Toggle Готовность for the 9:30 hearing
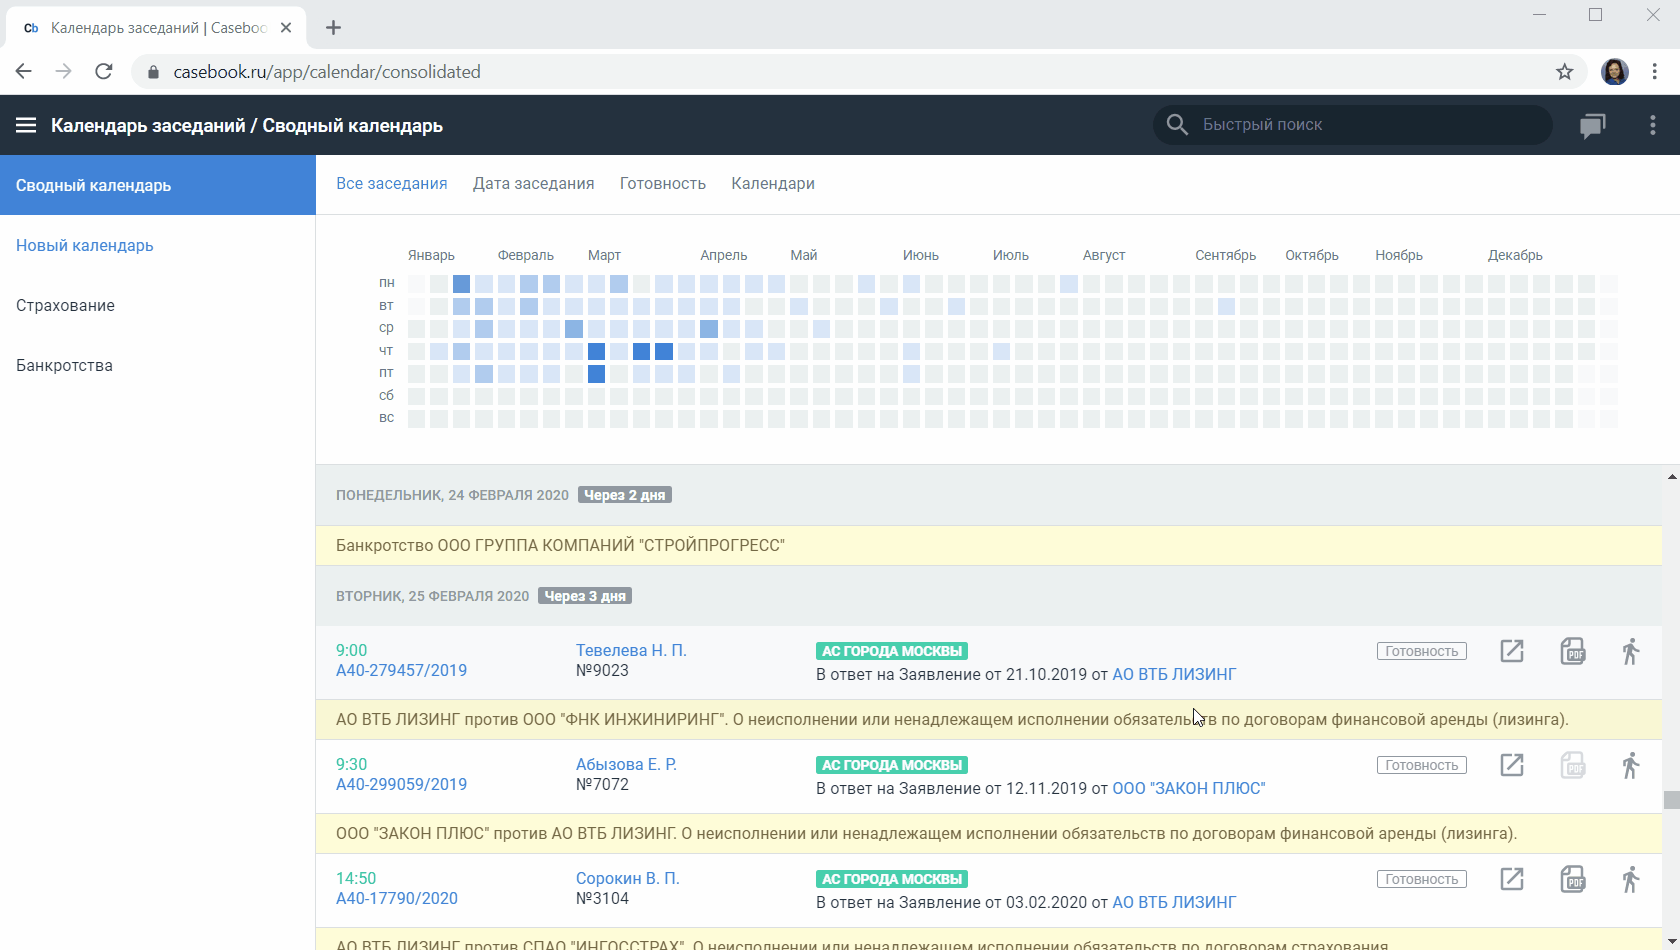1680x950 pixels. [1422, 765]
